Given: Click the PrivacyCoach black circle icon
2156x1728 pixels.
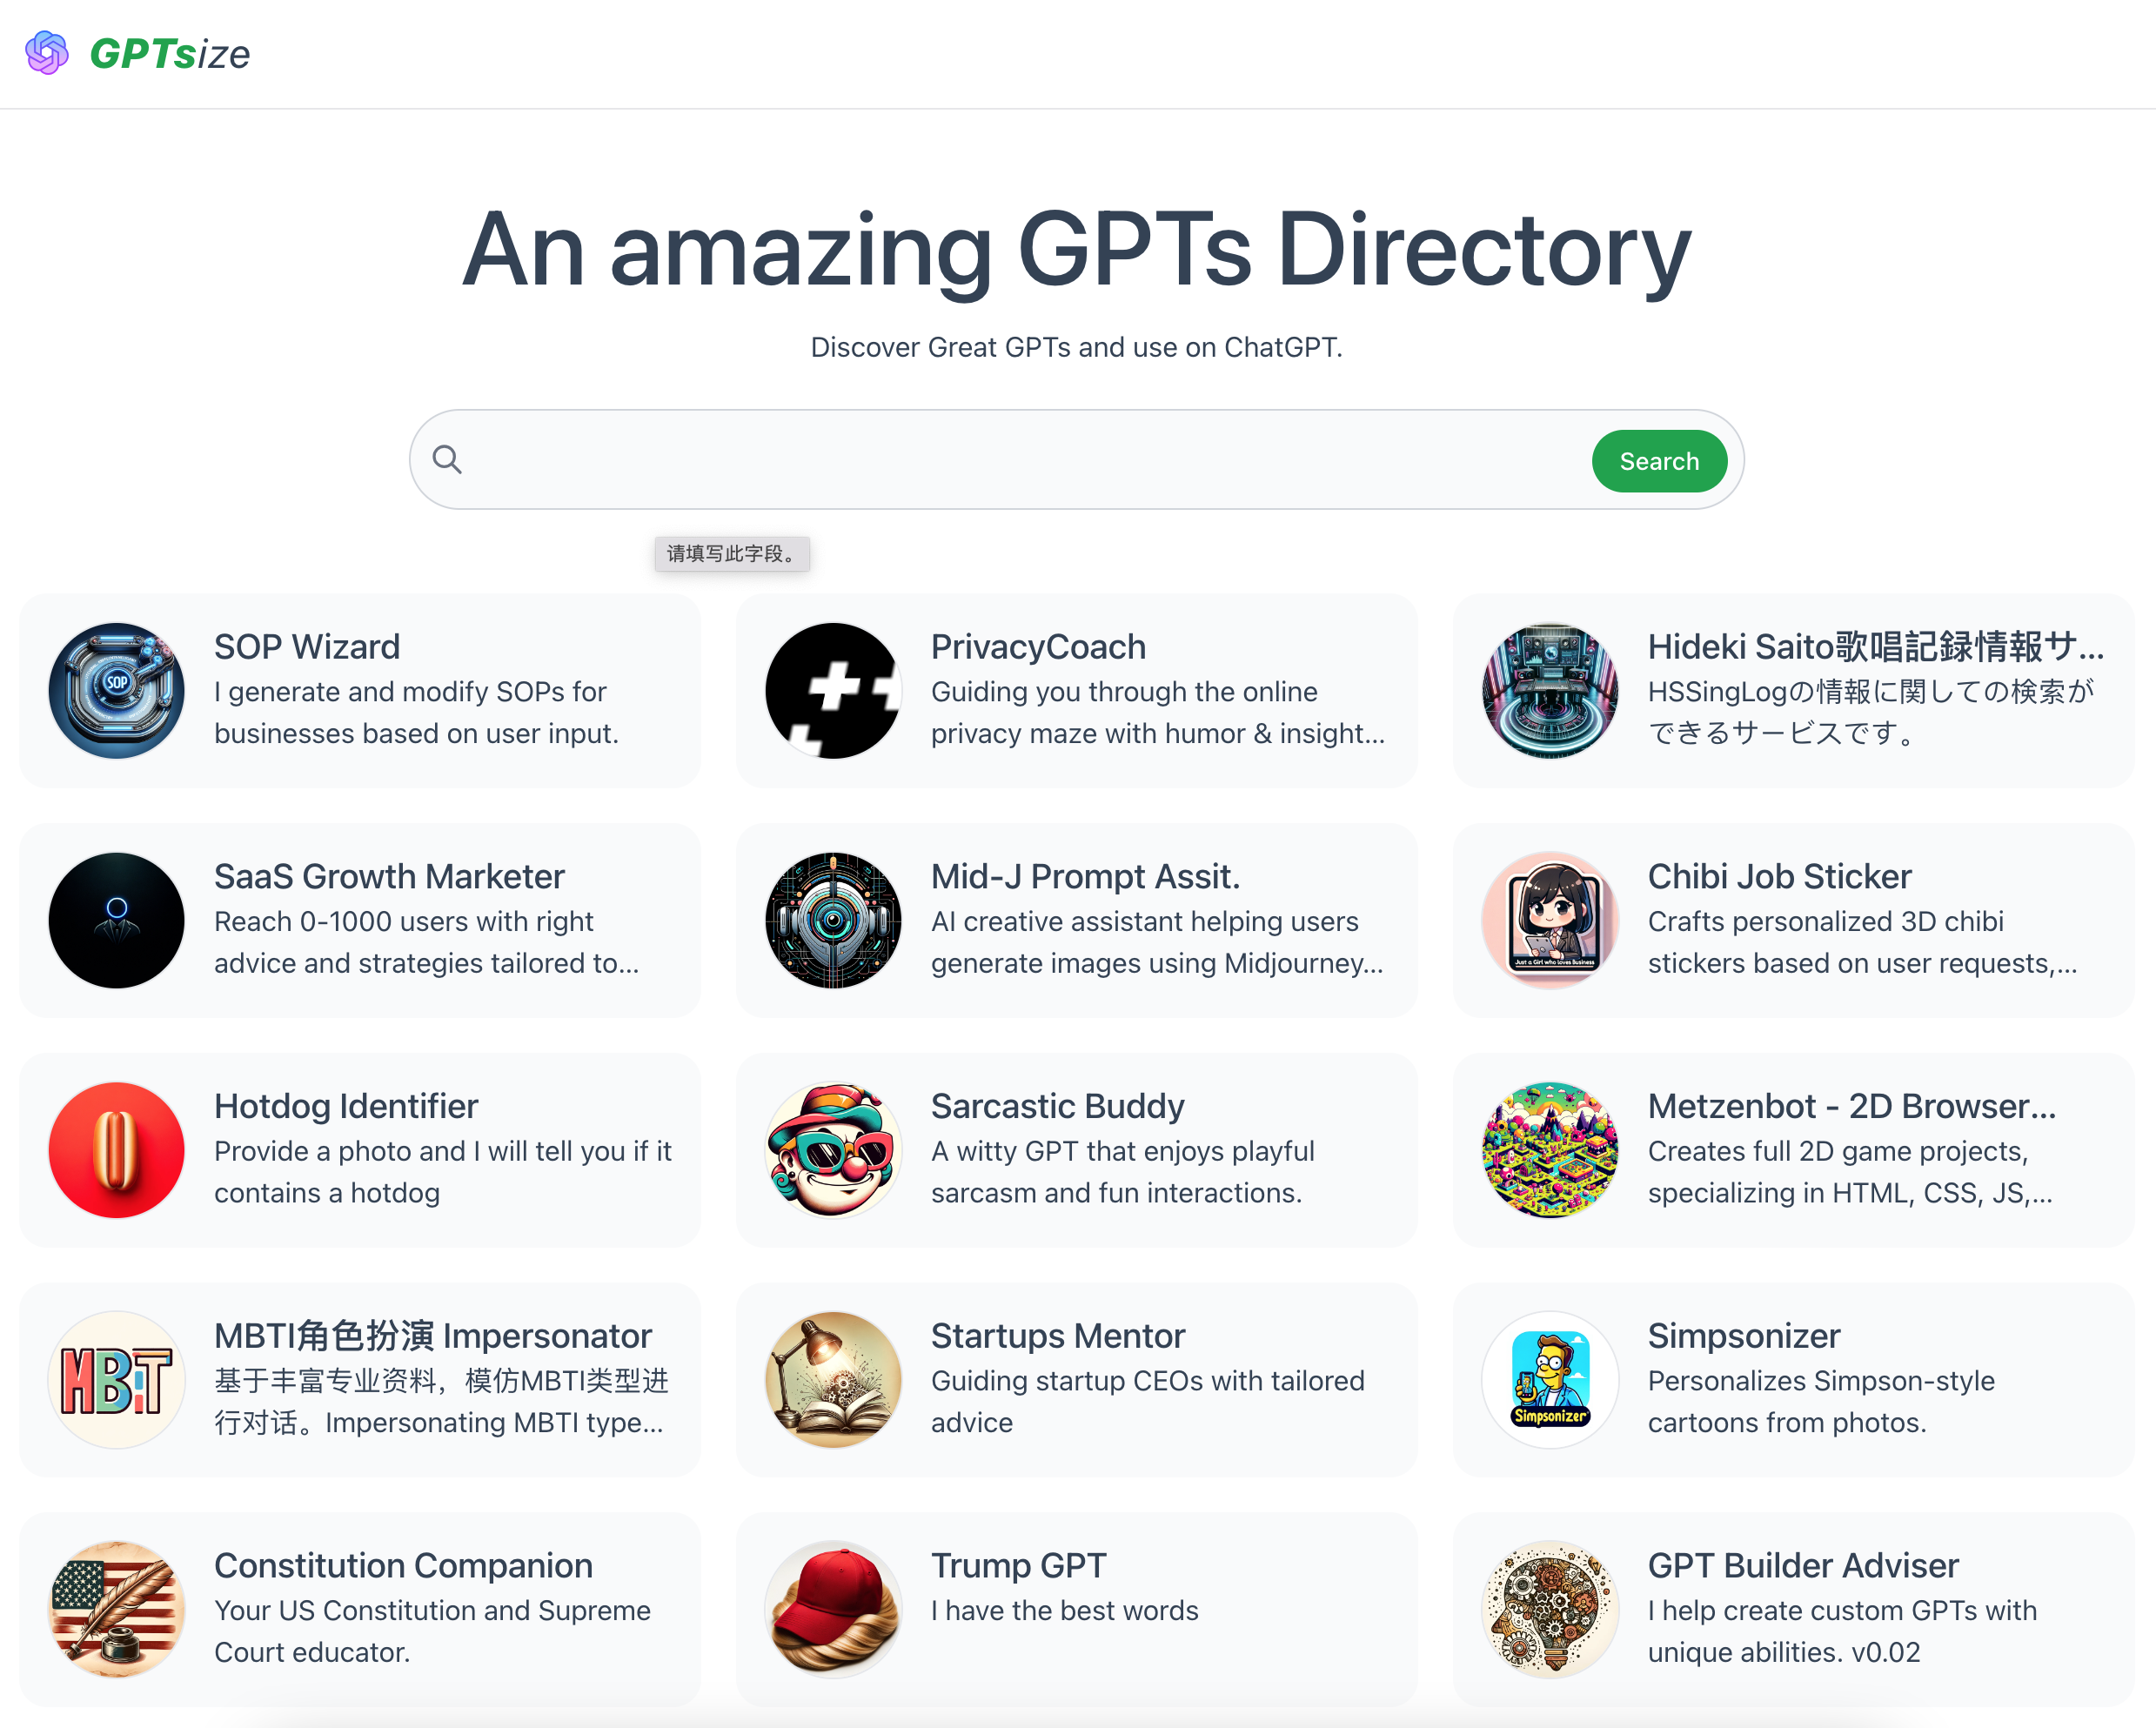Looking at the screenshot, I should 833,691.
